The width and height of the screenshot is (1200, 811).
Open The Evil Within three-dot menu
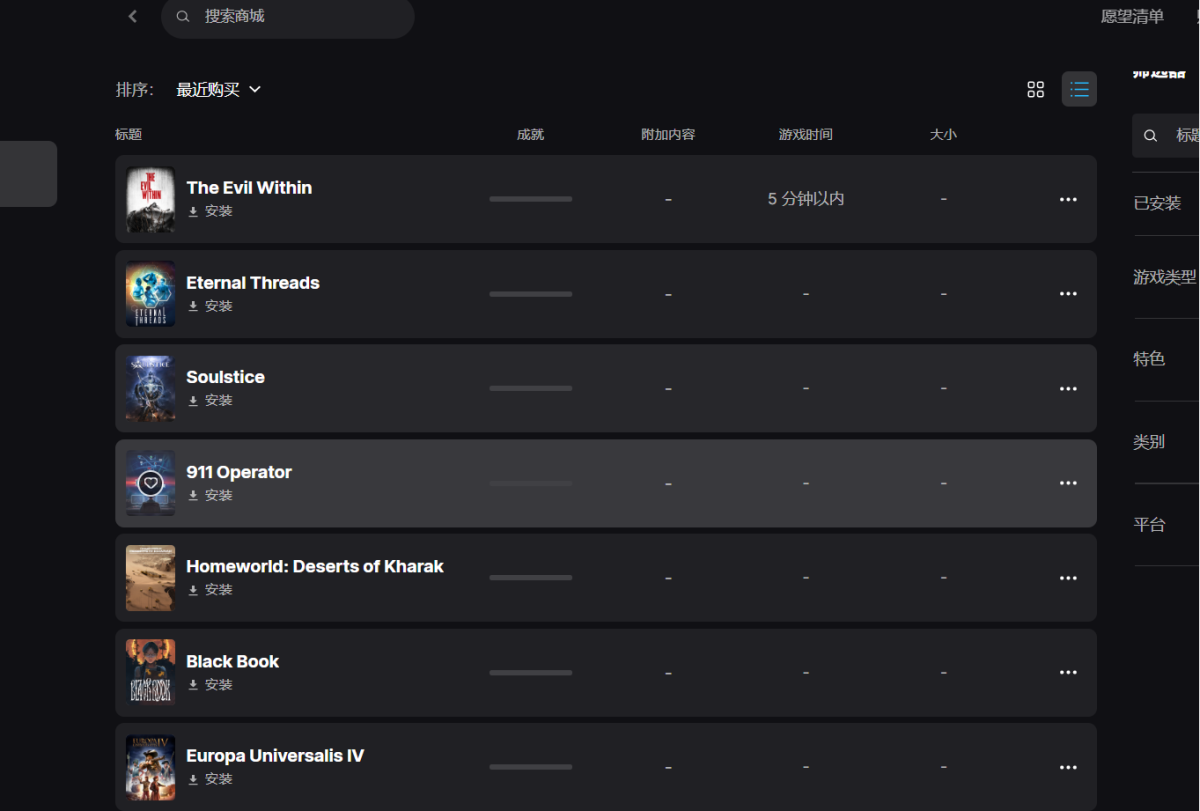pos(1068,199)
